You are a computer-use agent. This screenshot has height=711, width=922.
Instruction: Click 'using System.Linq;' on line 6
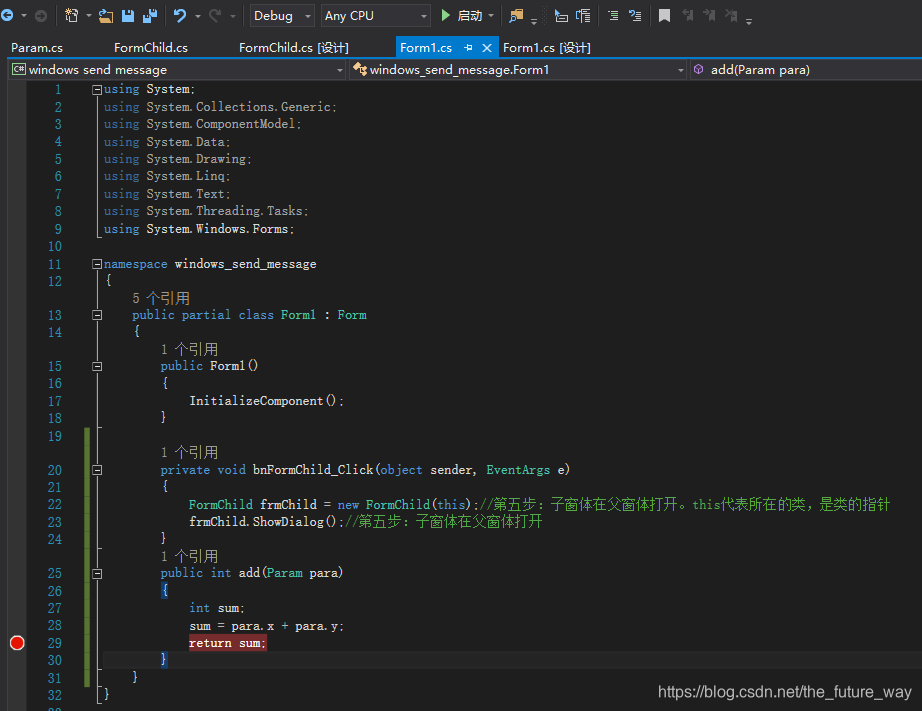point(167,176)
